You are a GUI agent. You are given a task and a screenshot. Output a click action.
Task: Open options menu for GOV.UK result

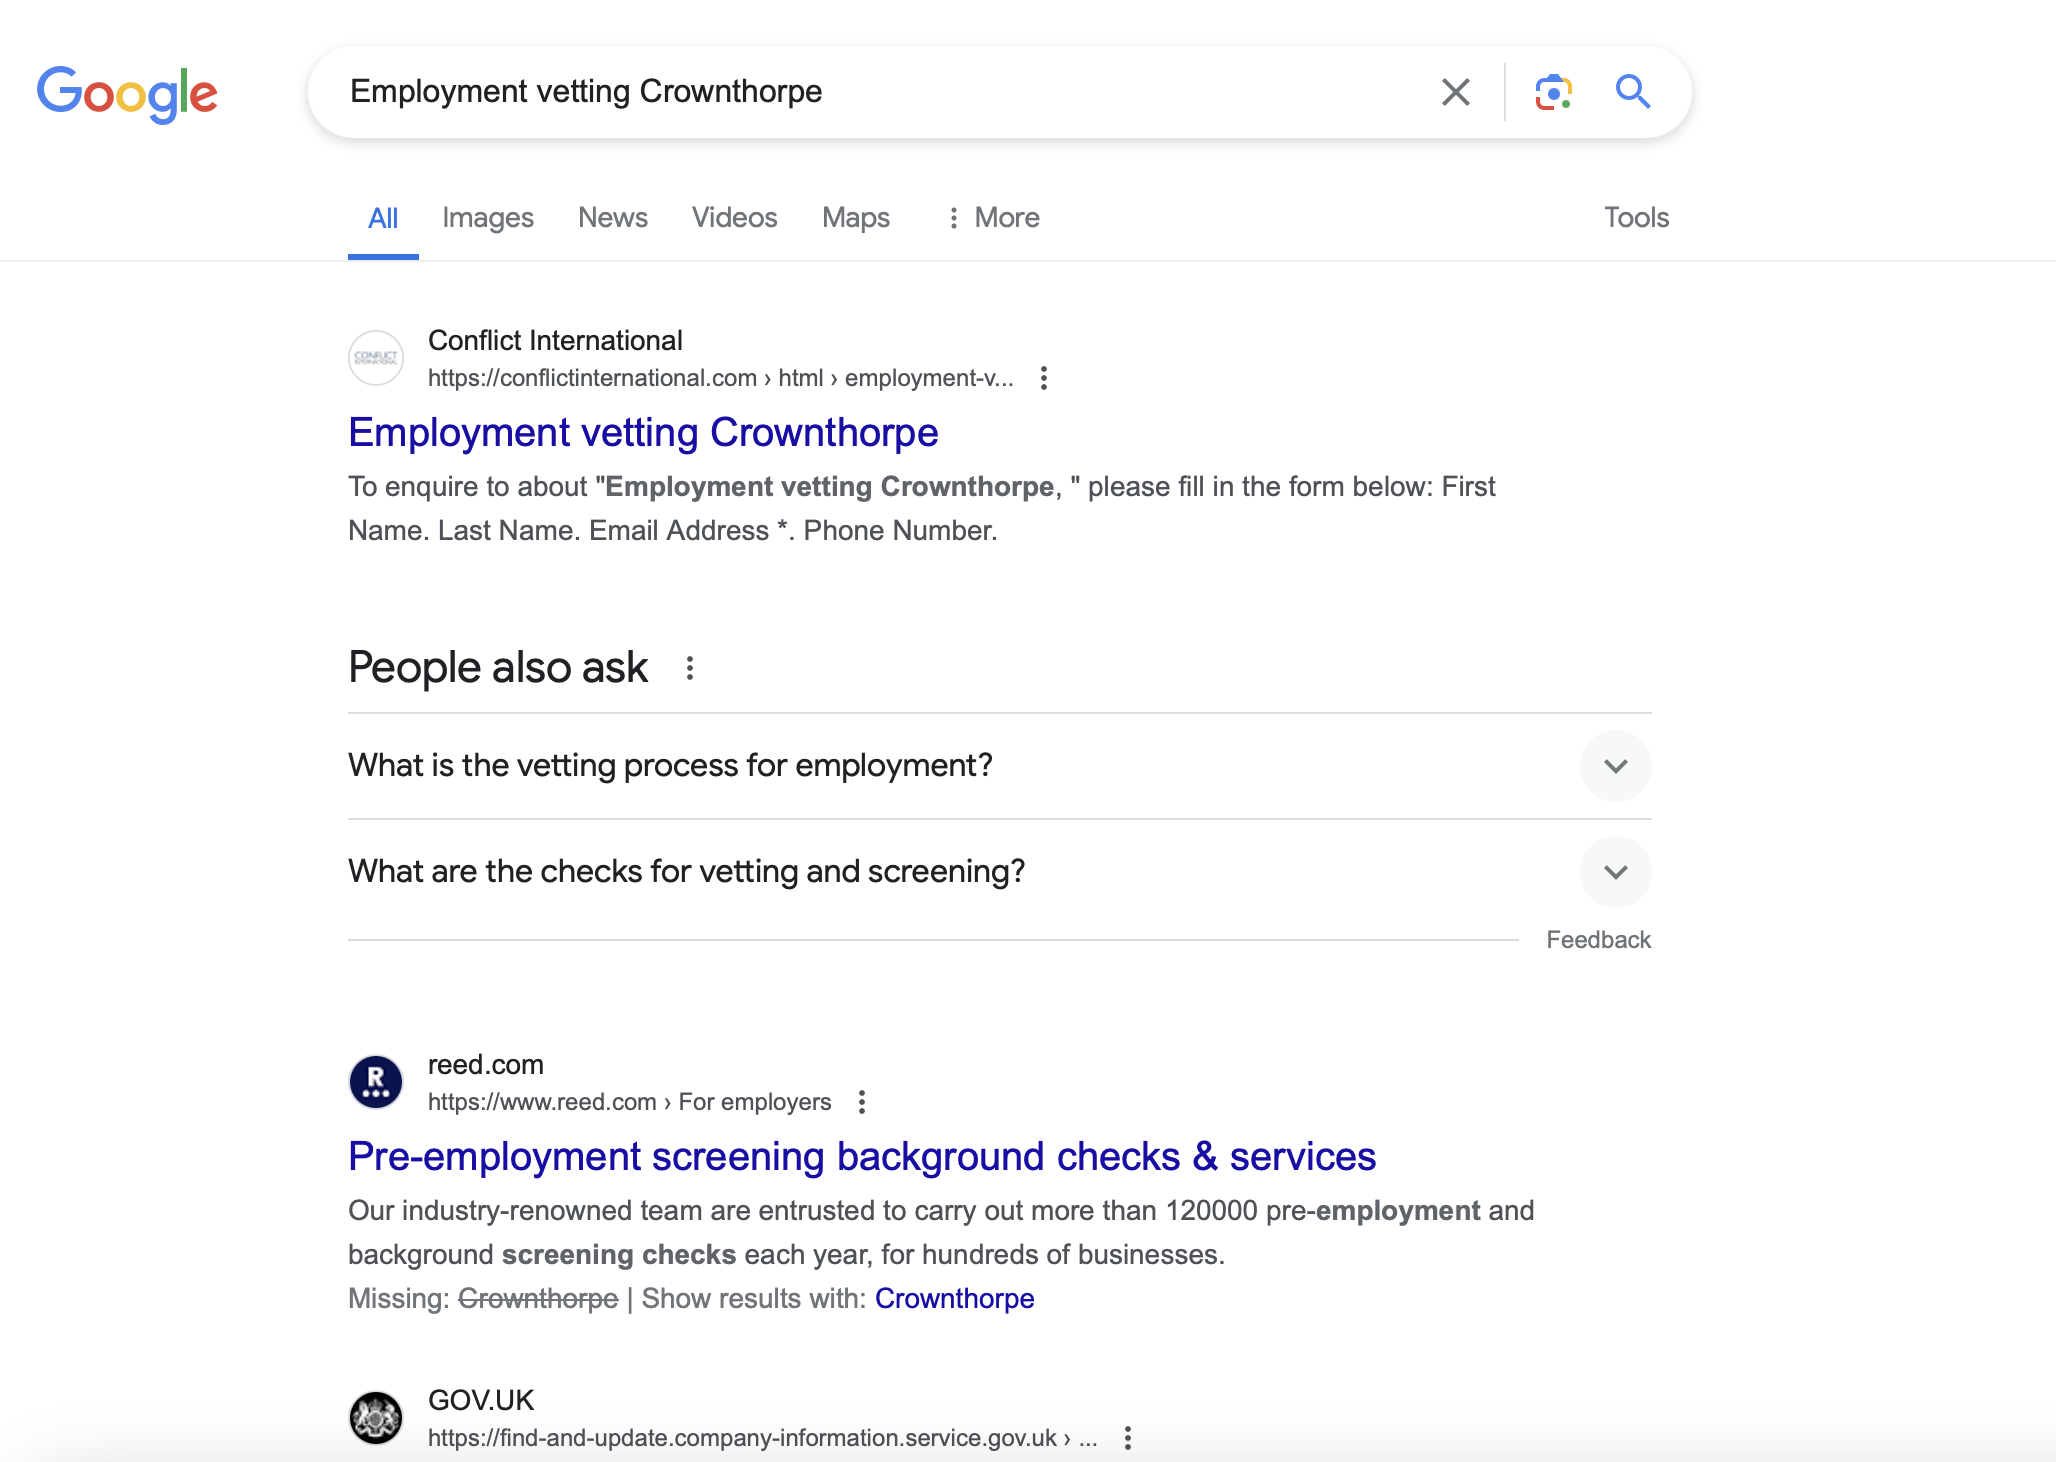pos(1127,1438)
